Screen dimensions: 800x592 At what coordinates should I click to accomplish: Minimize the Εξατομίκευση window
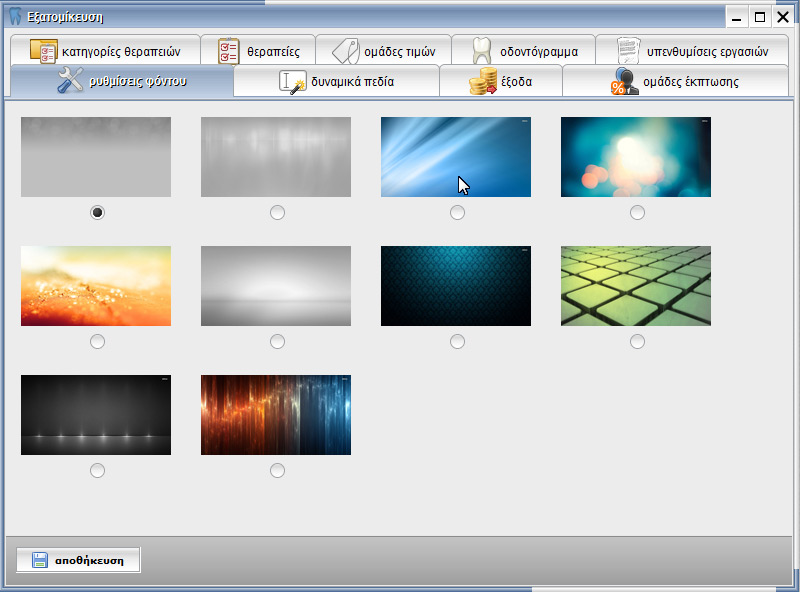click(736, 17)
